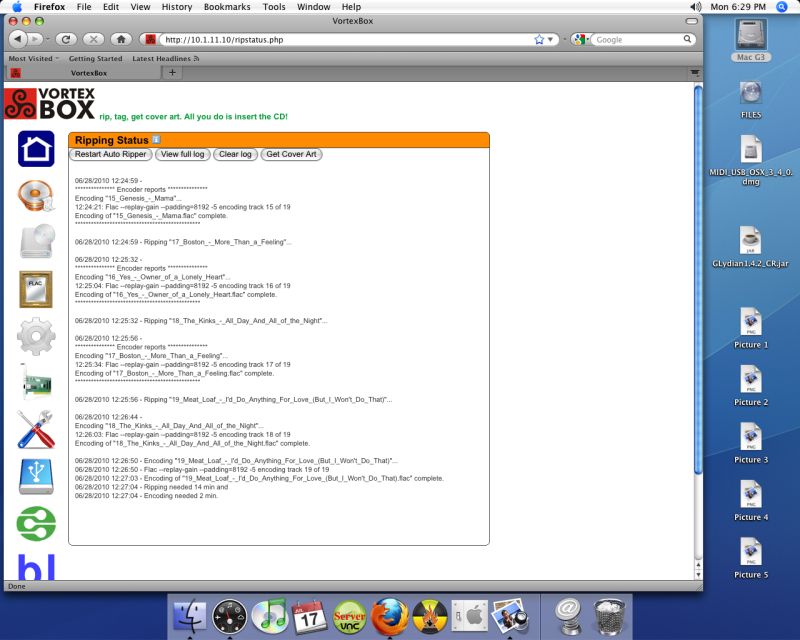Open the Bookmarks menu
800x640 pixels.
tap(227, 7)
